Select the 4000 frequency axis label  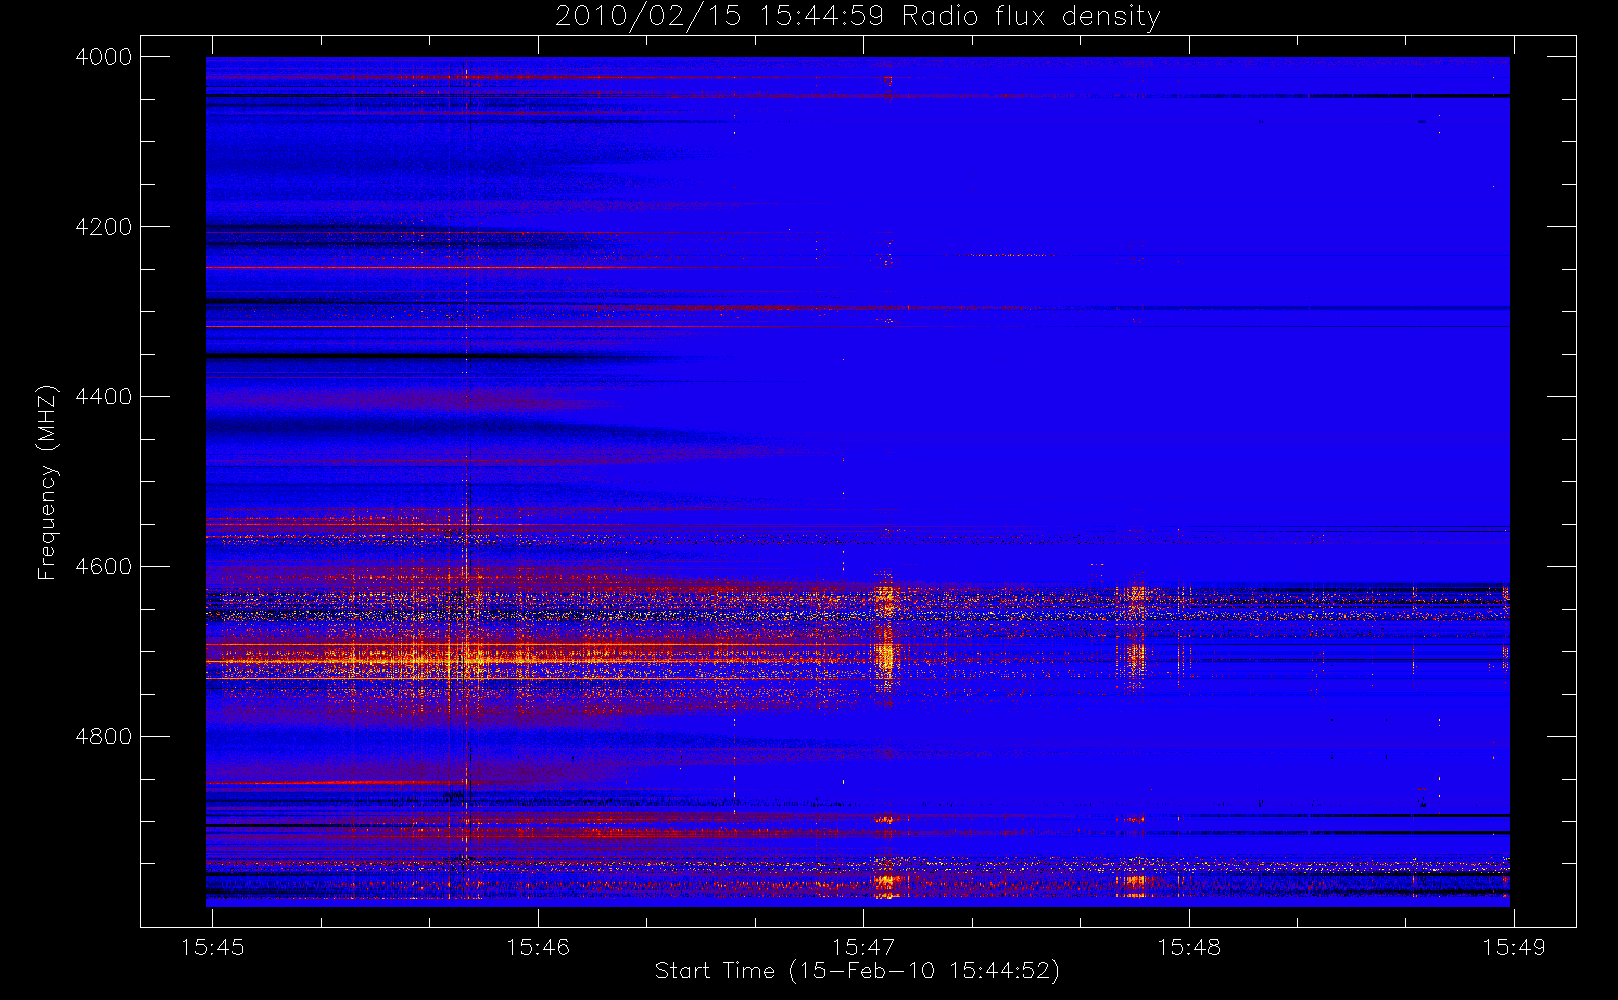[104, 57]
